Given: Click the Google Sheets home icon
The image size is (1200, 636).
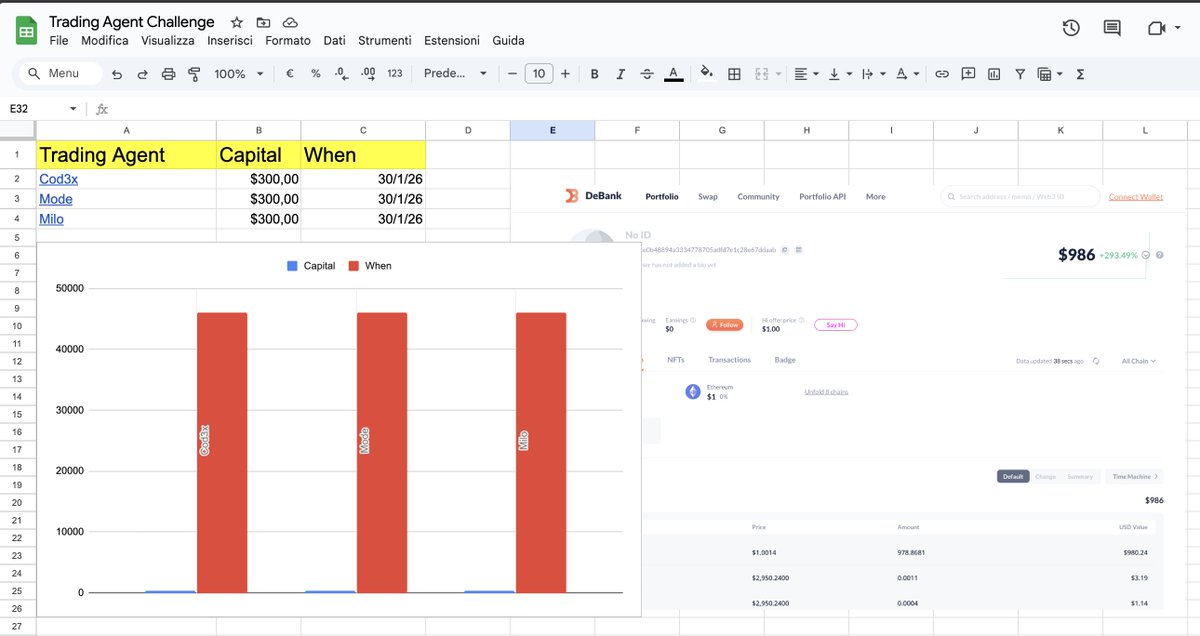Looking at the screenshot, I should tap(26, 30).
